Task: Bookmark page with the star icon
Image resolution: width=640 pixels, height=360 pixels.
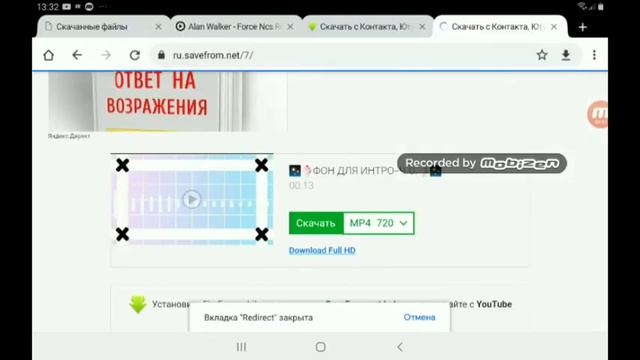Action: click(x=542, y=55)
